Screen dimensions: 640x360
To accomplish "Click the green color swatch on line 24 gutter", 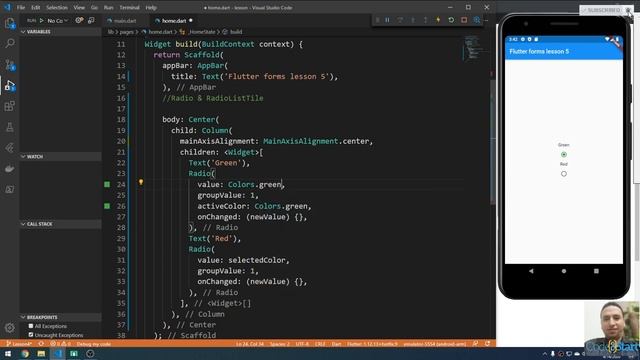I will click(x=107, y=184).
